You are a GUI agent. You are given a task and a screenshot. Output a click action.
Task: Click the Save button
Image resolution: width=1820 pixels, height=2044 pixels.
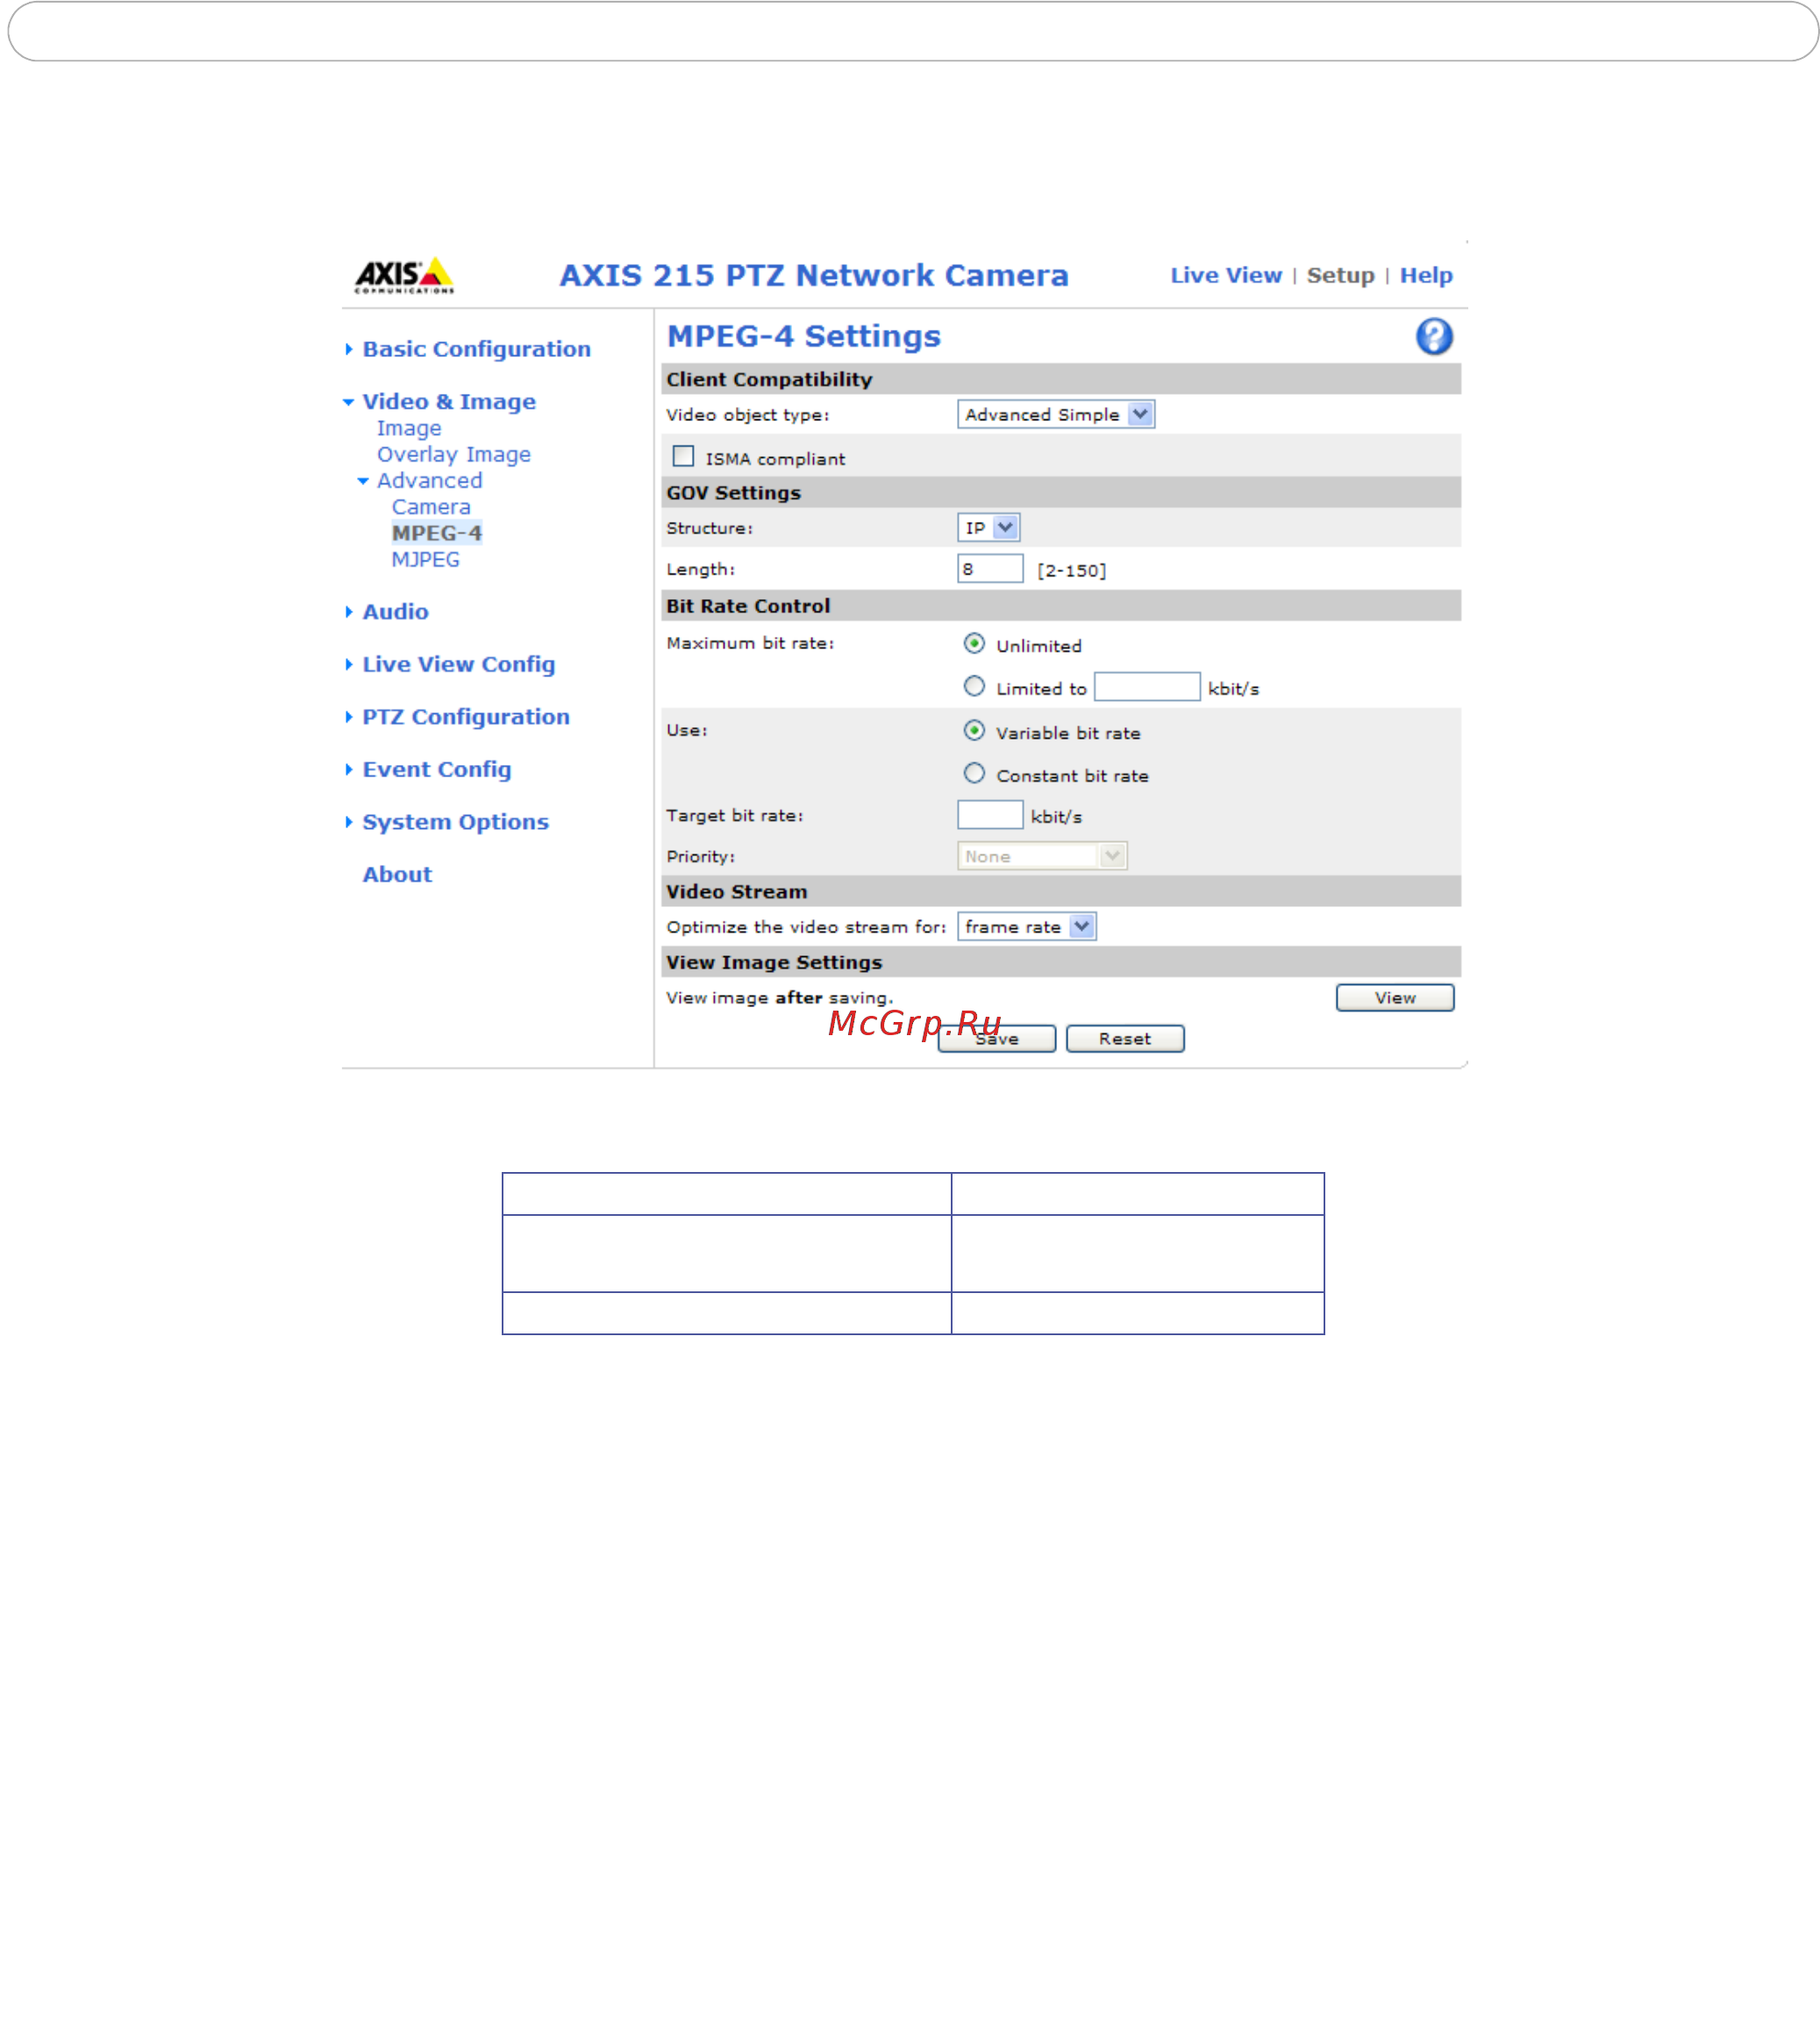(996, 1038)
